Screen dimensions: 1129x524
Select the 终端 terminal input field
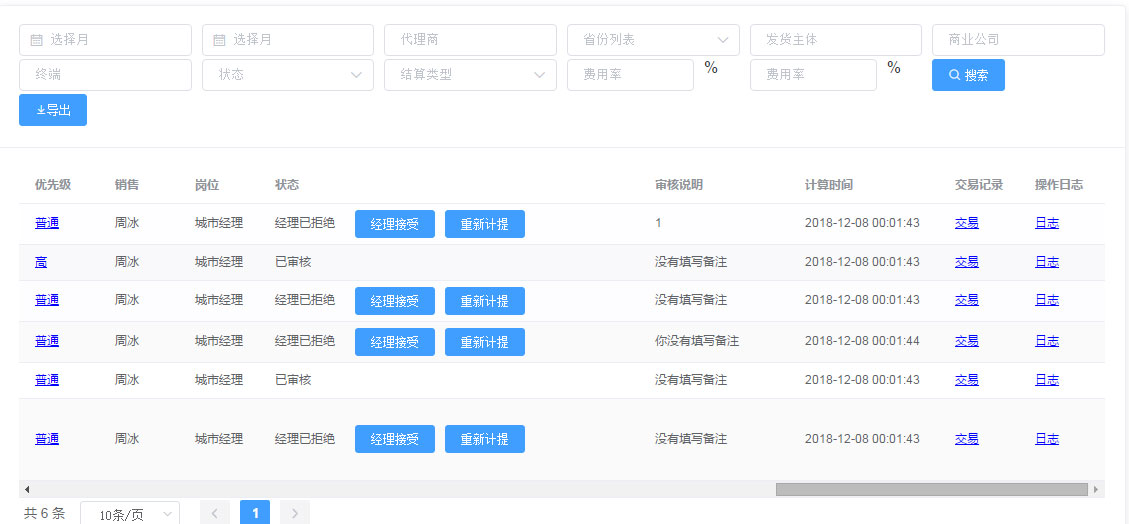[105, 75]
